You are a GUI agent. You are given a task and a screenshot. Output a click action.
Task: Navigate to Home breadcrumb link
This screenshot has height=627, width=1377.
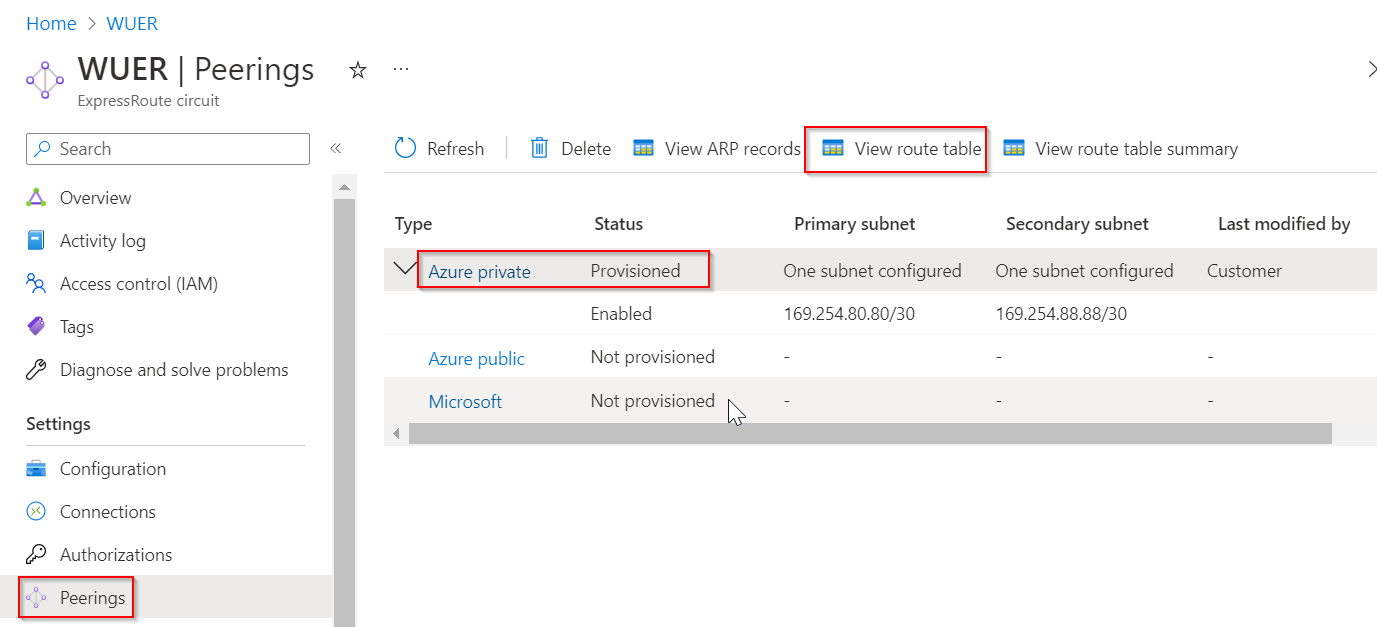coord(51,24)
